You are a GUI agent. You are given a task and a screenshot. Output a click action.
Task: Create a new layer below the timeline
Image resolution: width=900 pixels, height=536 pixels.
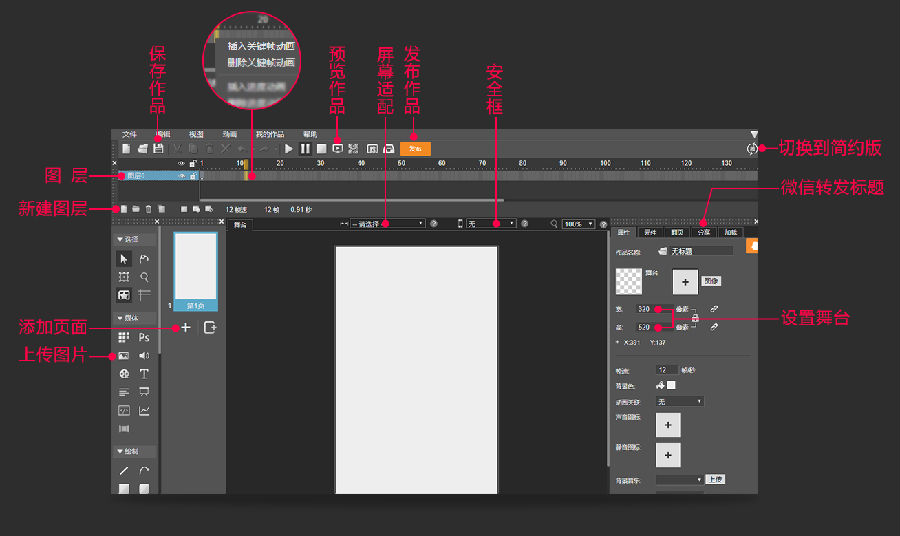[x=123, y=209]
